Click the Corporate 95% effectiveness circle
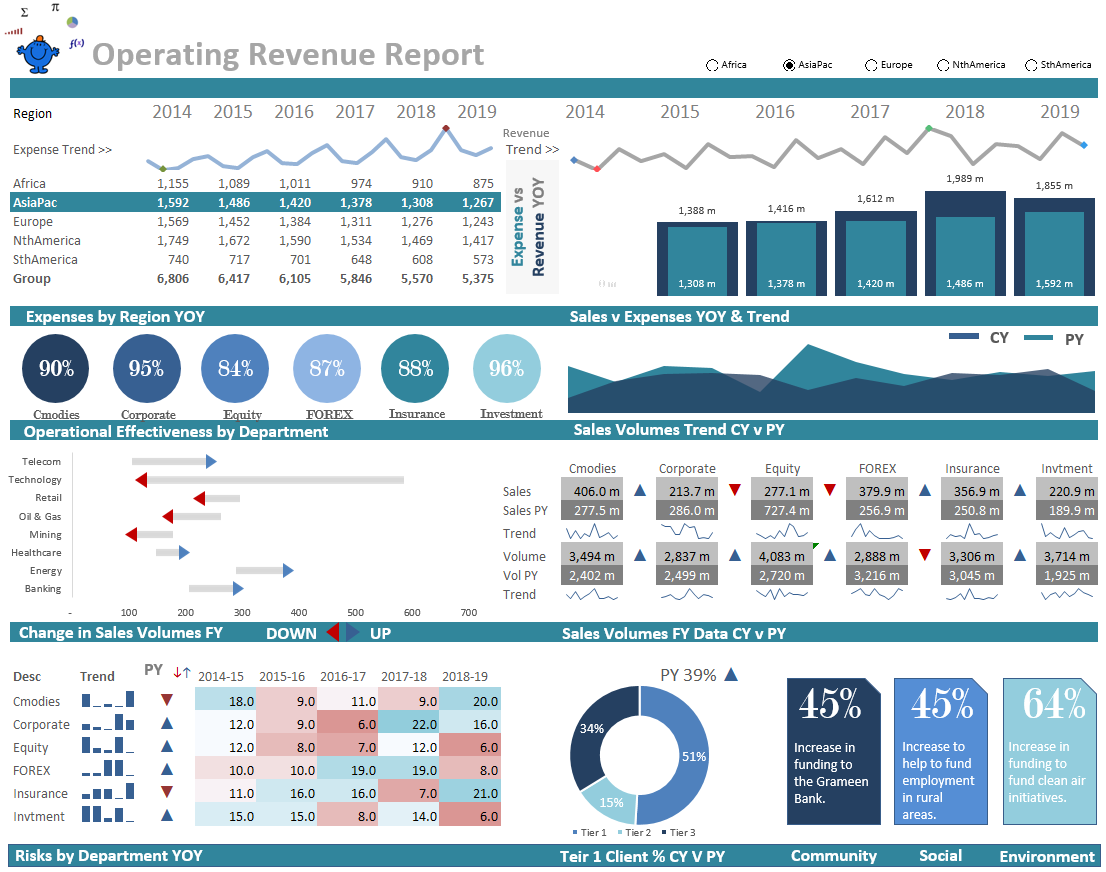Viewport: 1106px width, 872px height. [146, 370]
